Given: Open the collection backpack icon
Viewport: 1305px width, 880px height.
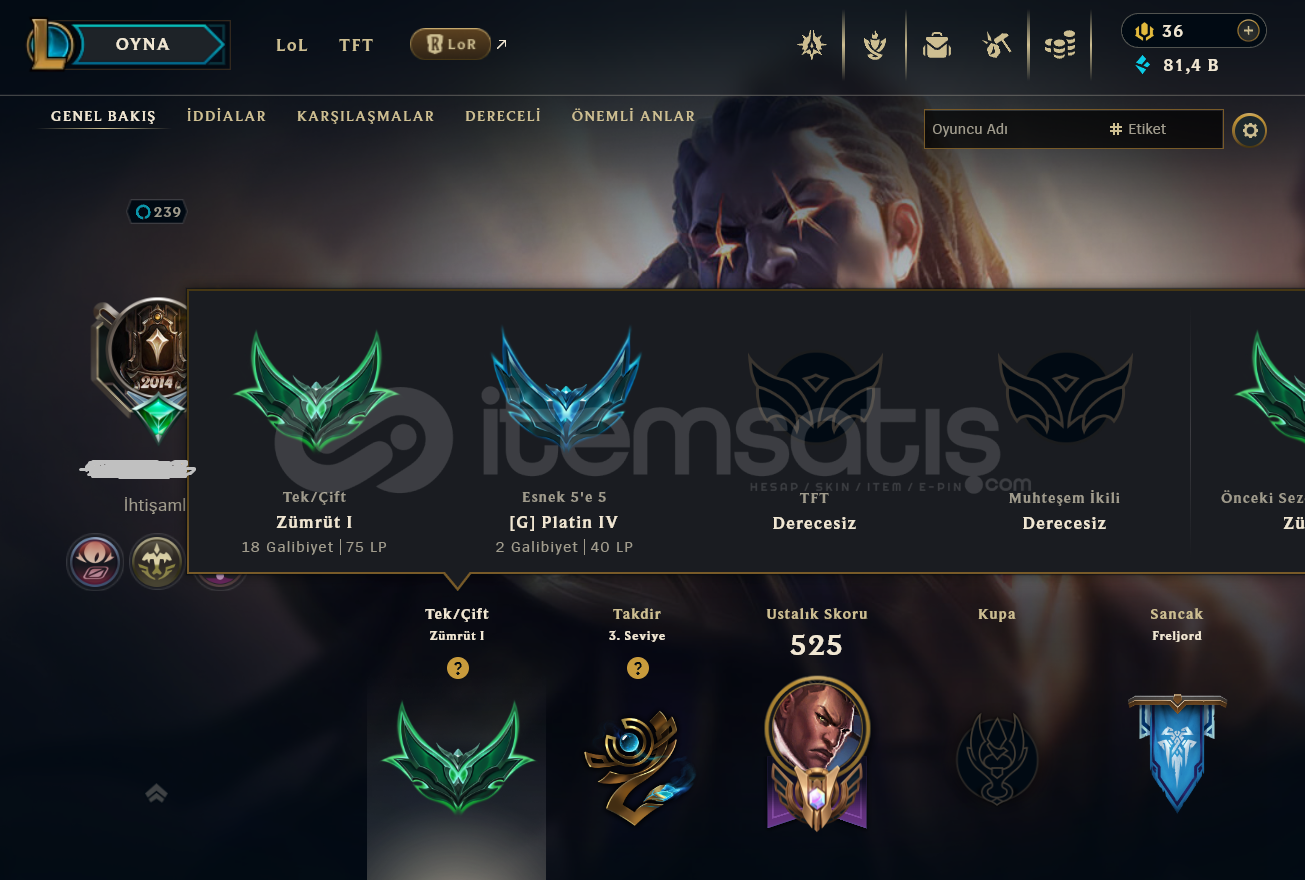Looking at the screenshot, I should (x=937, y=45).
